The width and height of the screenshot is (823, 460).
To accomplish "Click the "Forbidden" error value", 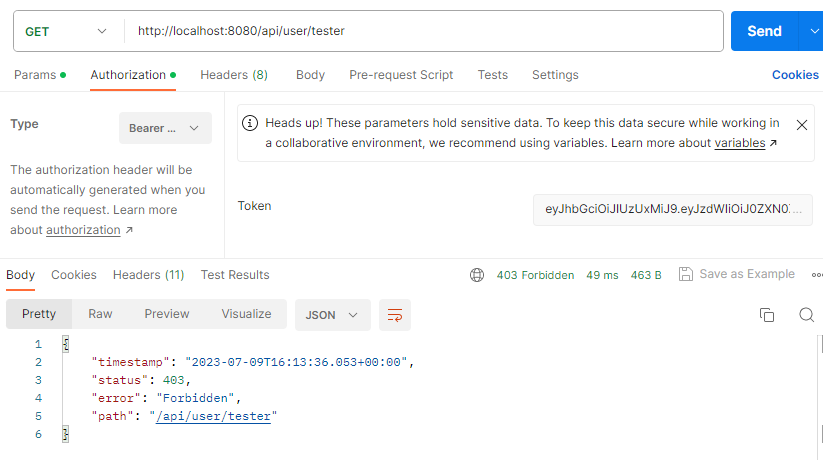I will [x=194, y=398].
